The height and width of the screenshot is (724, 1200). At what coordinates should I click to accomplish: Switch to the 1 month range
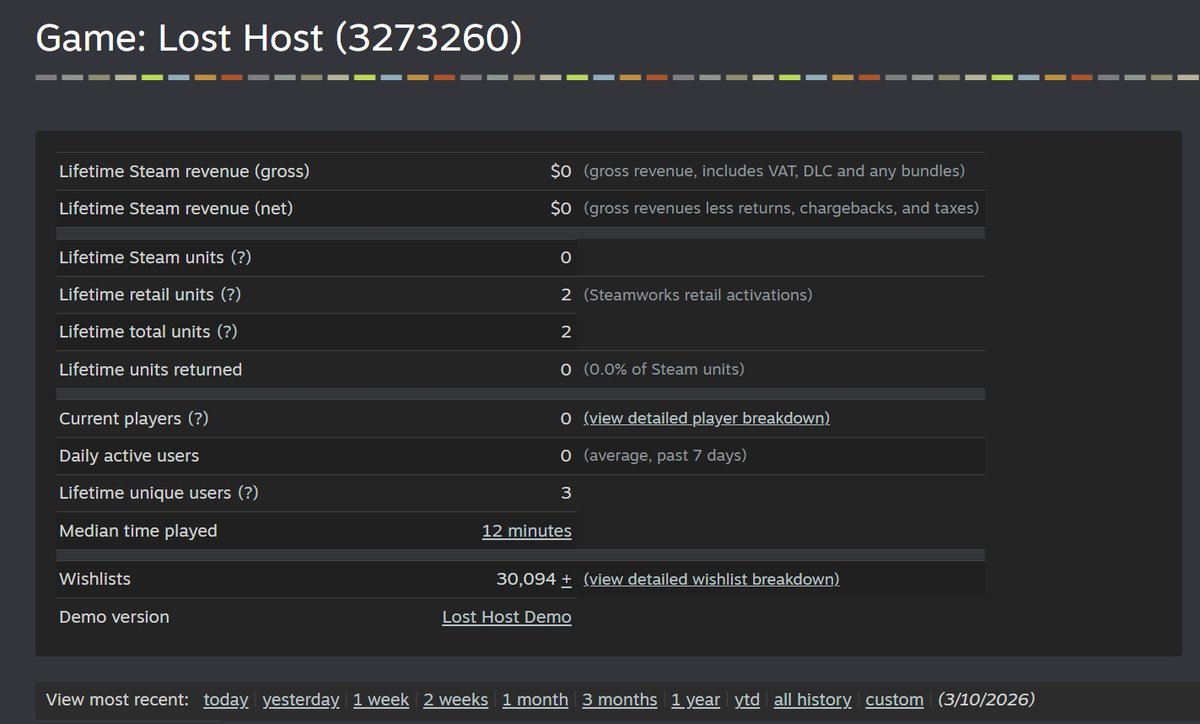coord(535,700)
